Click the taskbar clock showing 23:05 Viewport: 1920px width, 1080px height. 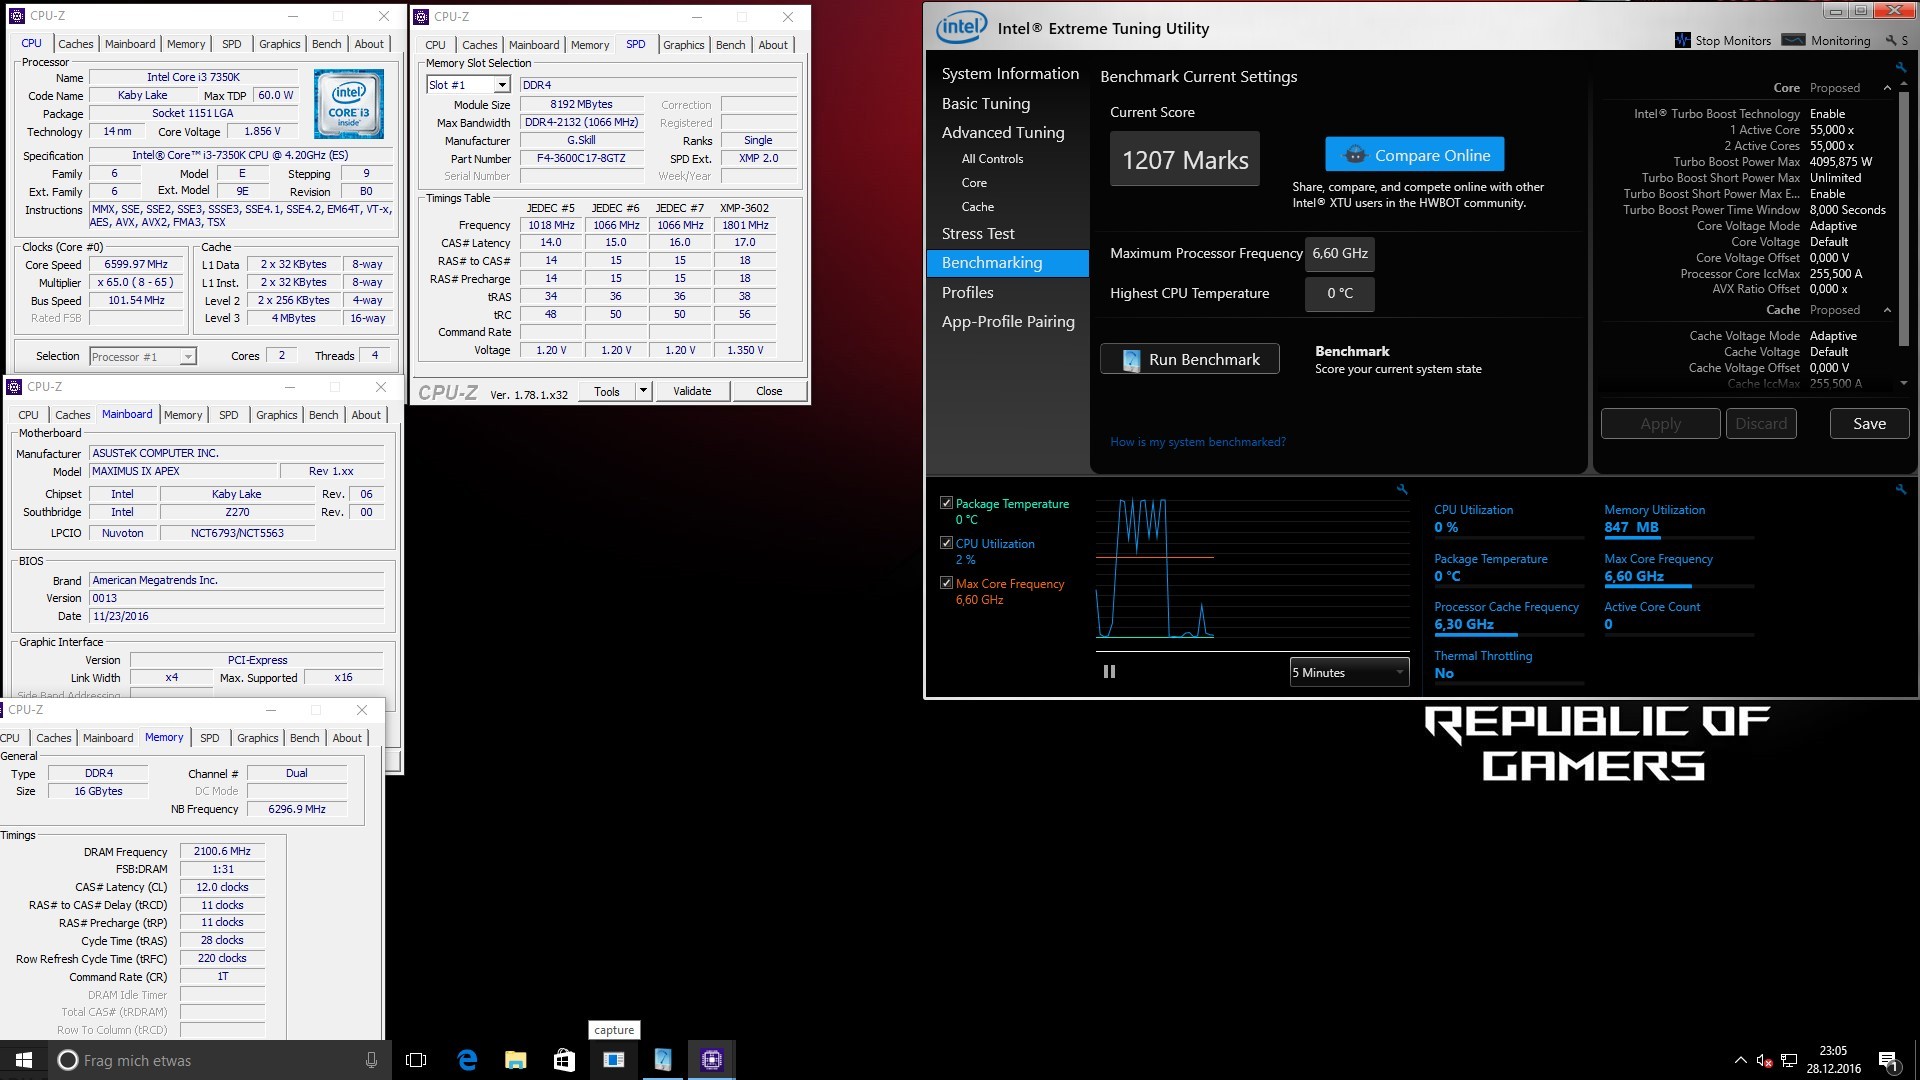tap(1833, 1060)
